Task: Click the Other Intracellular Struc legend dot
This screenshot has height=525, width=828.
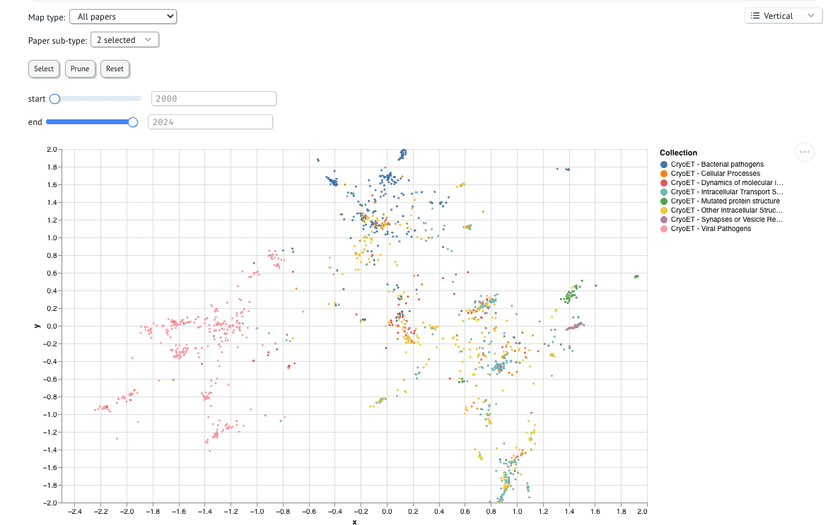Action: [x=664, y=210]
